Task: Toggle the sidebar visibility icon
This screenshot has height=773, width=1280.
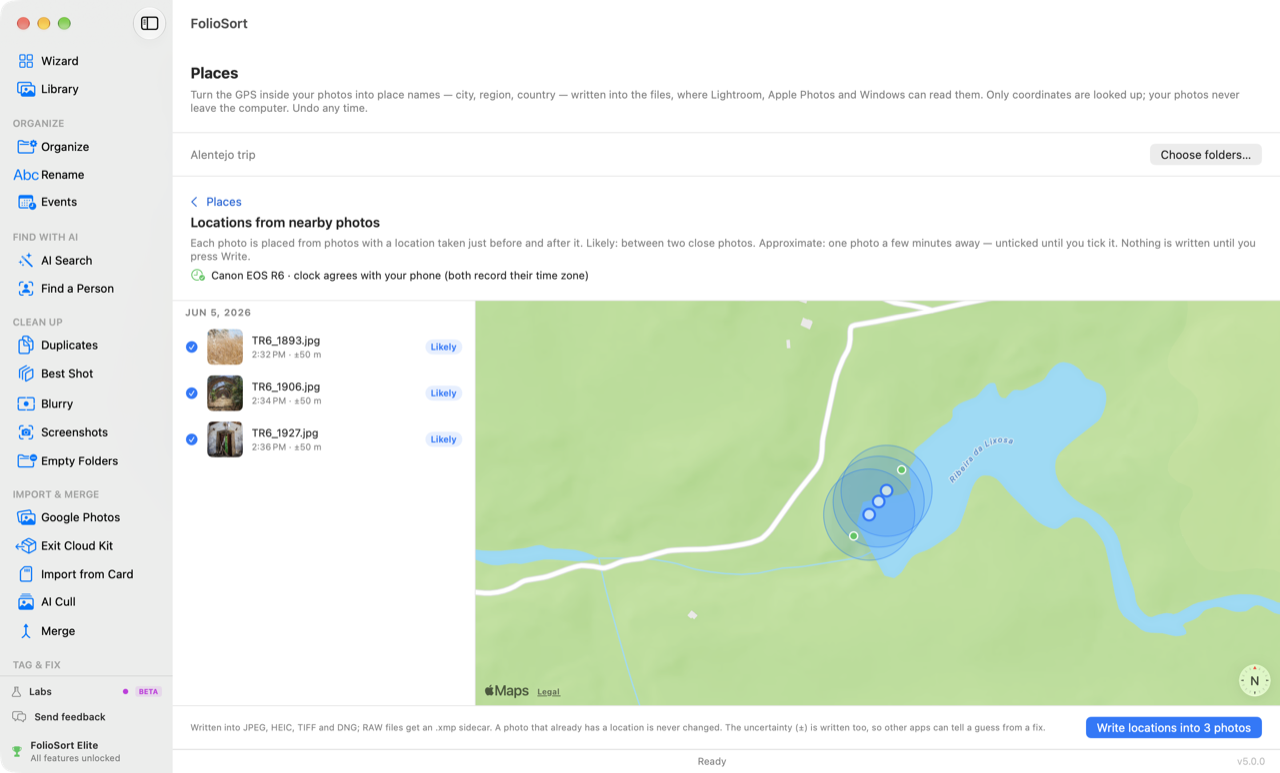Action: coord(149,23)
